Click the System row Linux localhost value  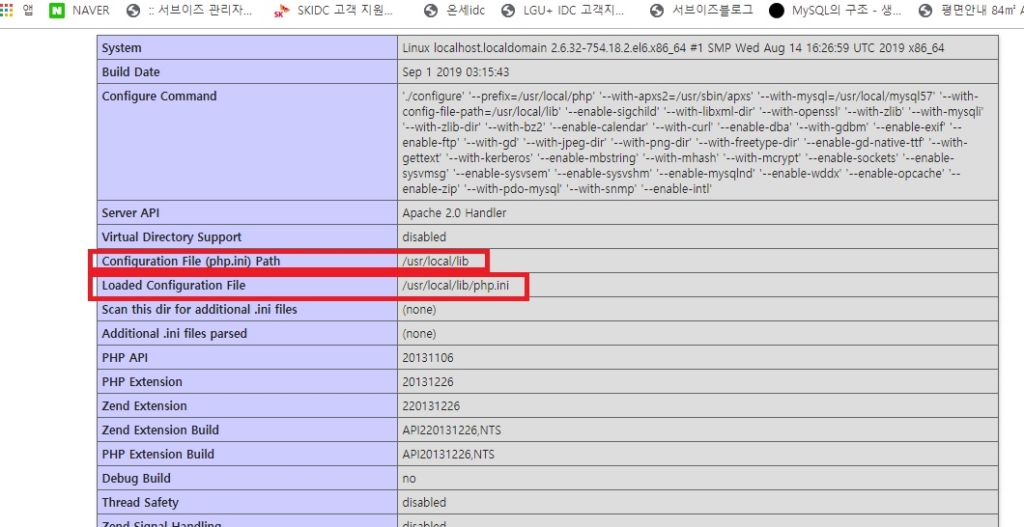click(x=672, y=48)
